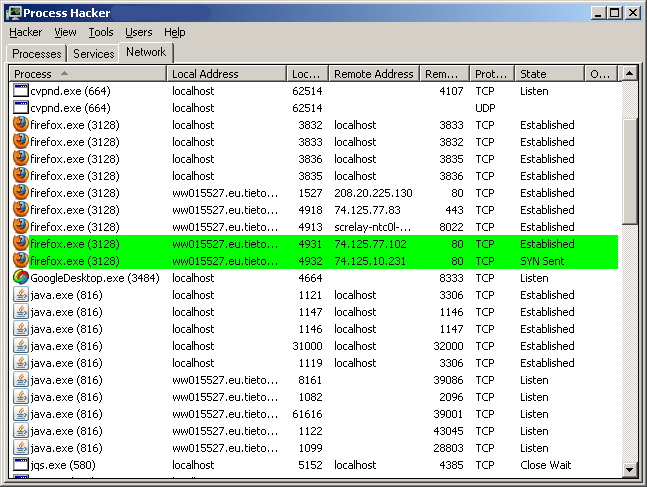Click the window icon for cvpnd.exe UDP row
The height and width of the screenshot is (487, 647).
click(x=21, y=107)
